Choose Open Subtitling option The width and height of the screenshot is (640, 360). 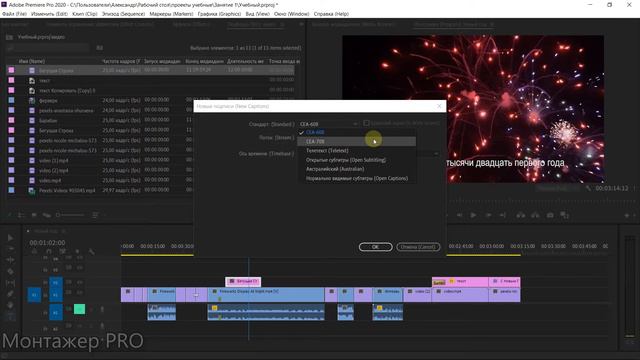(357, 160)
